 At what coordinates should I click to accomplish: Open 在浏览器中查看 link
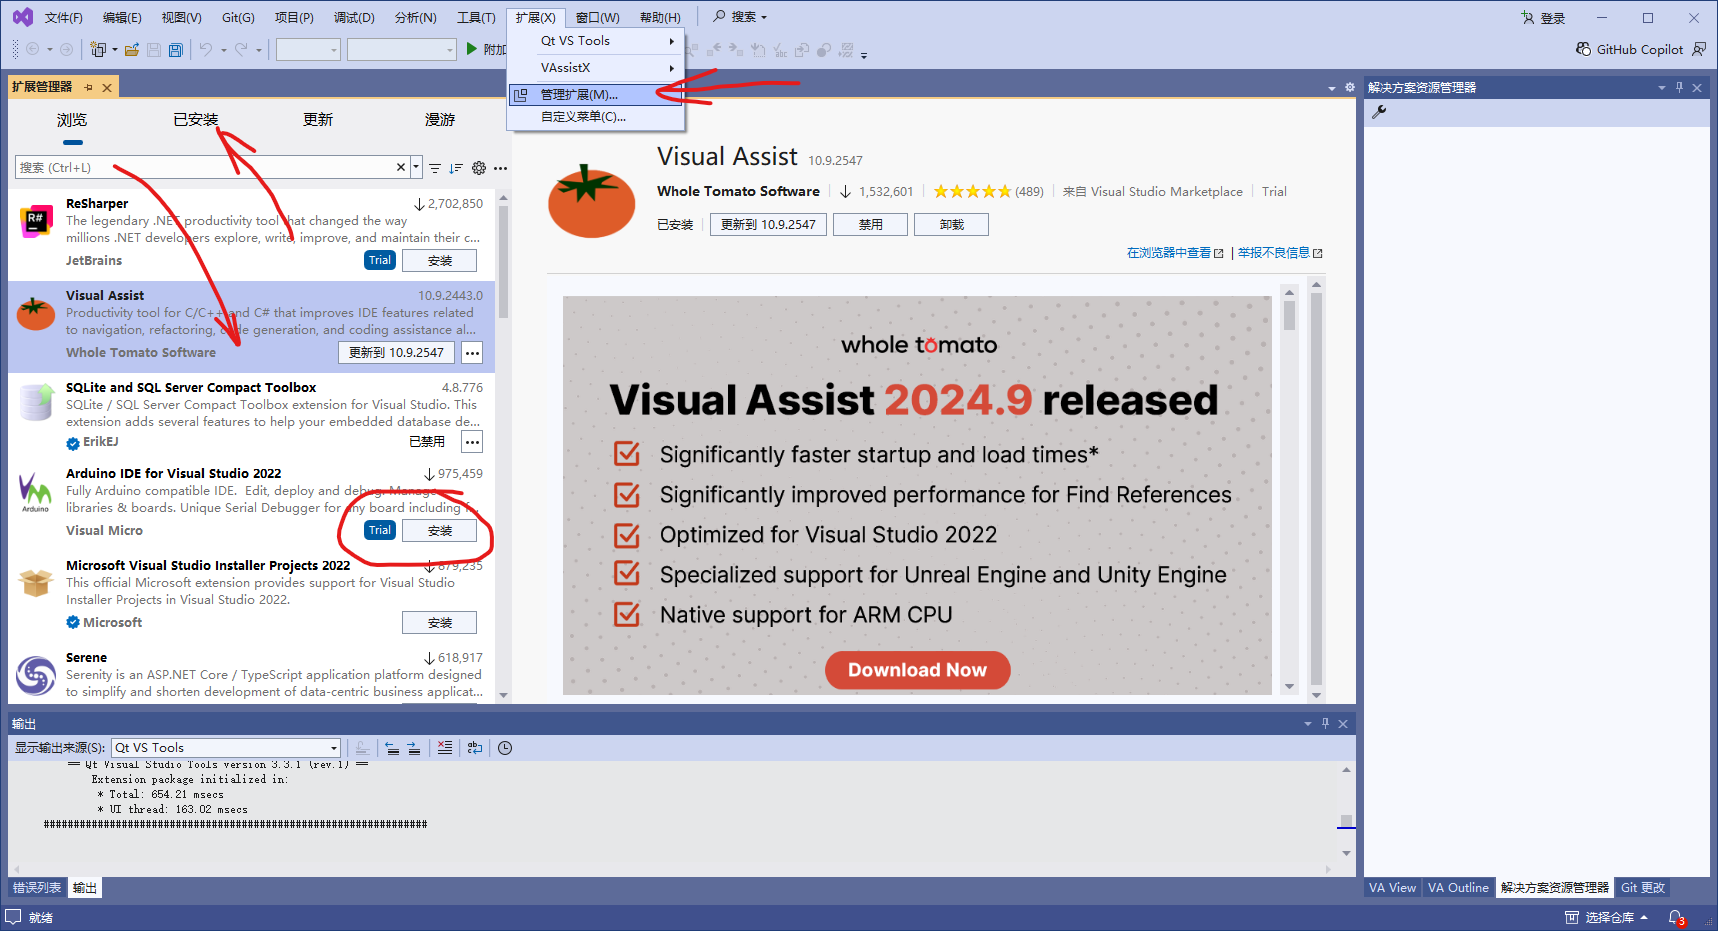pos(1174,253)
